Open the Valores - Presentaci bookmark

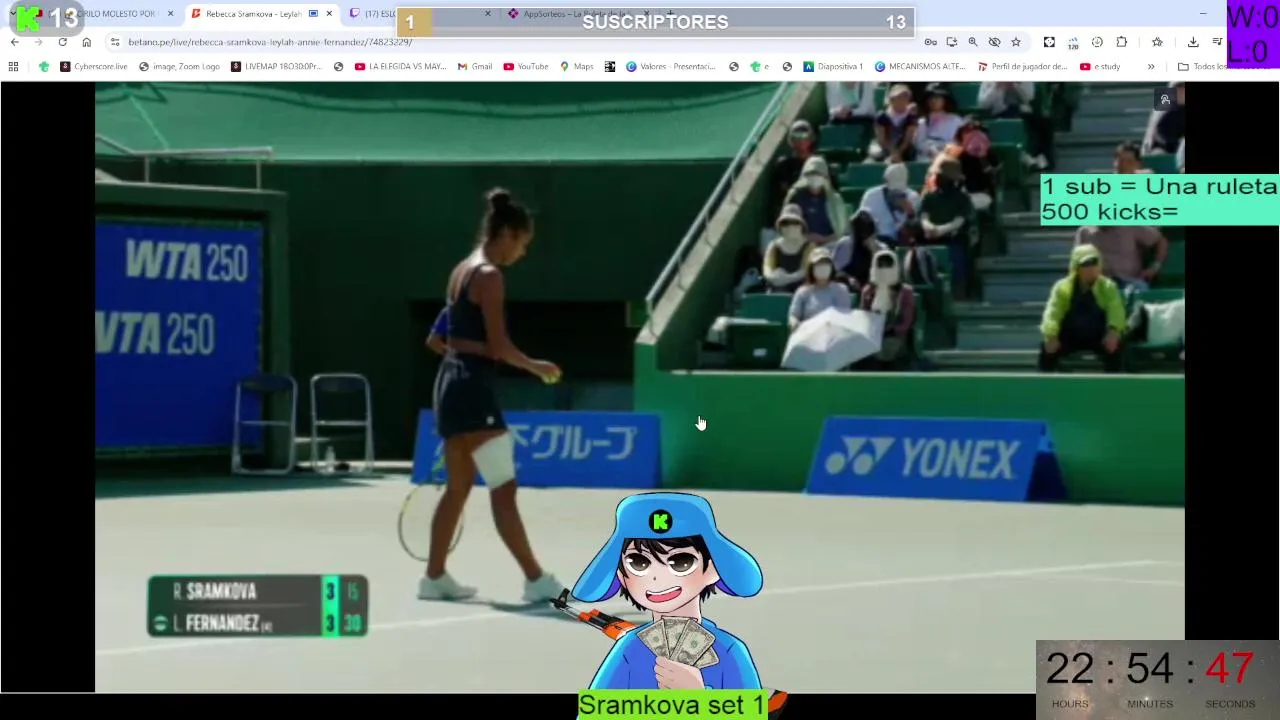click(670, 66)
